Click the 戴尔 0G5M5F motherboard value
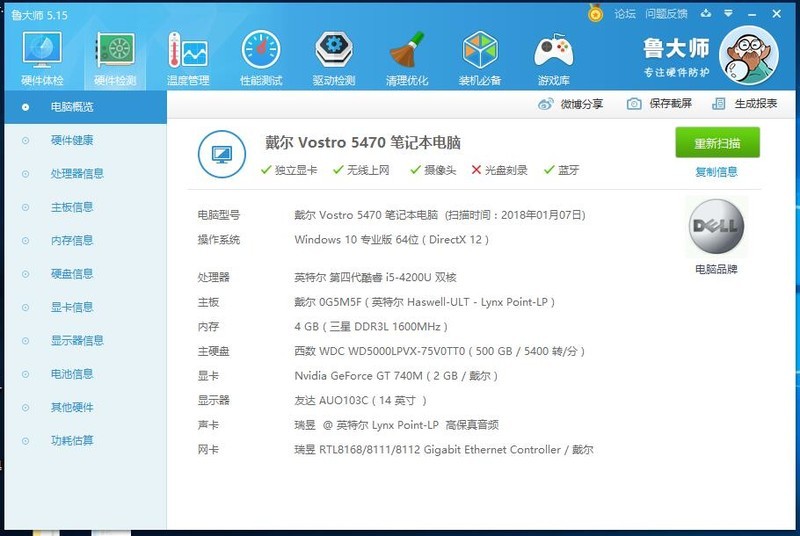This screenshot has width=800, height=536. pos(424,302)
